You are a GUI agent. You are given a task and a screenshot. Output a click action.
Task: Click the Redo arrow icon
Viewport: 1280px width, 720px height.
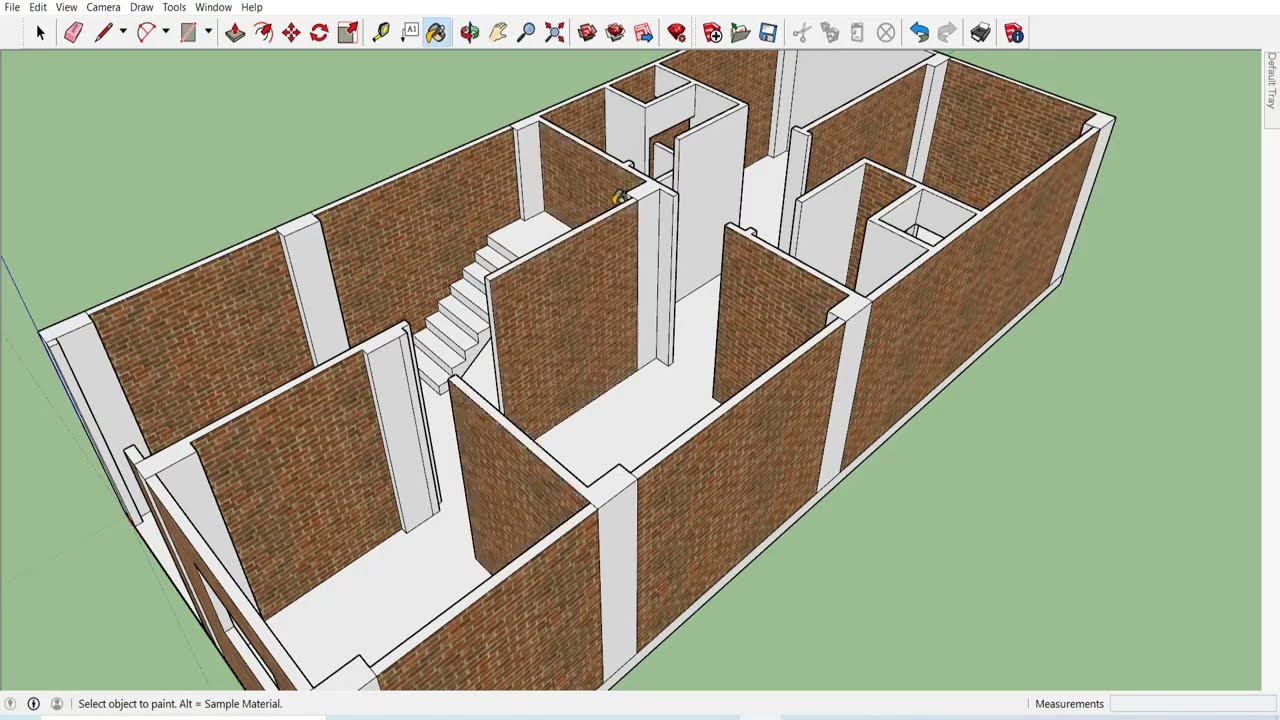point(947,33)
